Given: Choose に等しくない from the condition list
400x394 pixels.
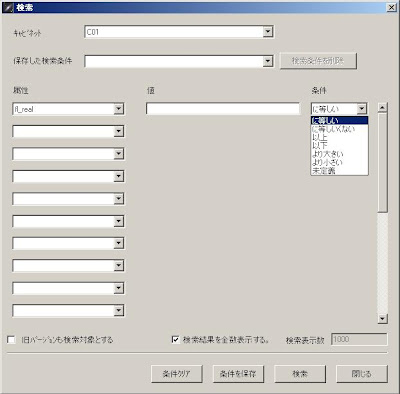Looking at the screenshot, I should click(x=339, y=129).
